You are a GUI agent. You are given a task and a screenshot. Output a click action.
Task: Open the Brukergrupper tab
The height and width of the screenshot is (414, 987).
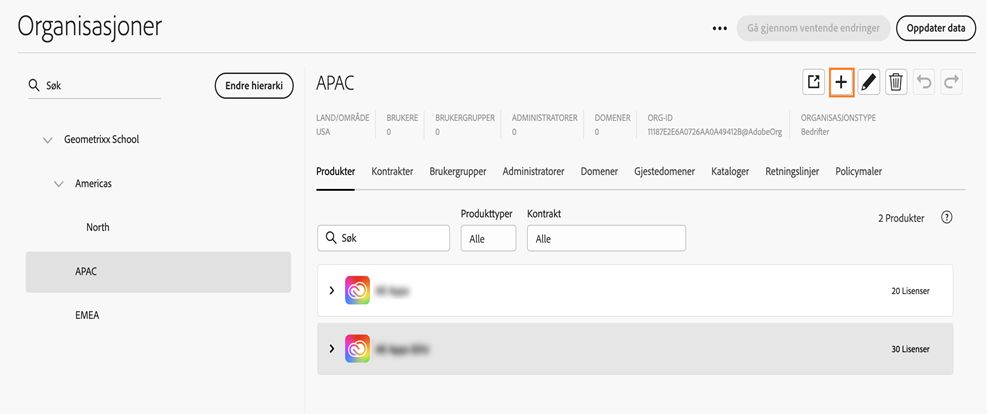pyautogui.click(x=458, y=171)
